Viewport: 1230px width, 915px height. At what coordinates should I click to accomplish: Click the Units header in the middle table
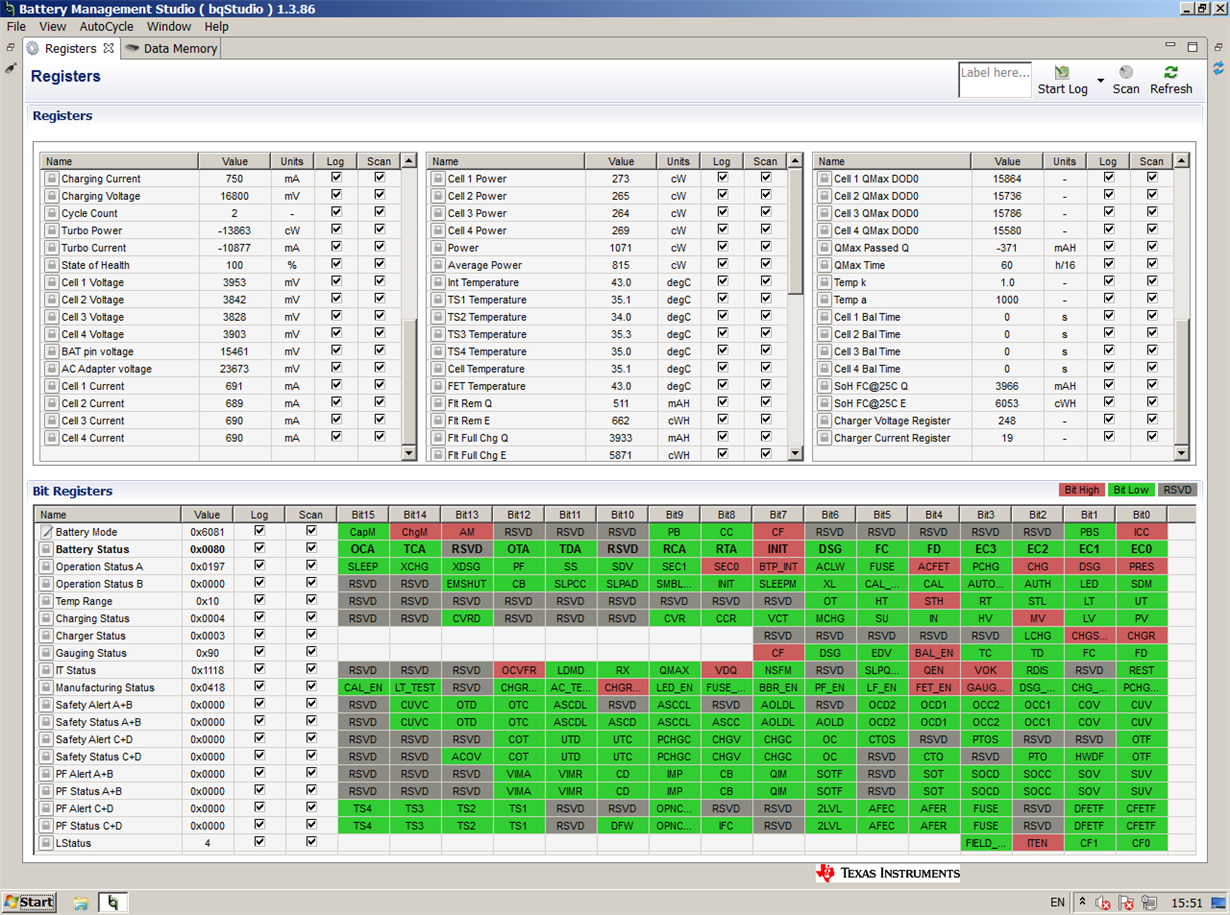[678, 161]
